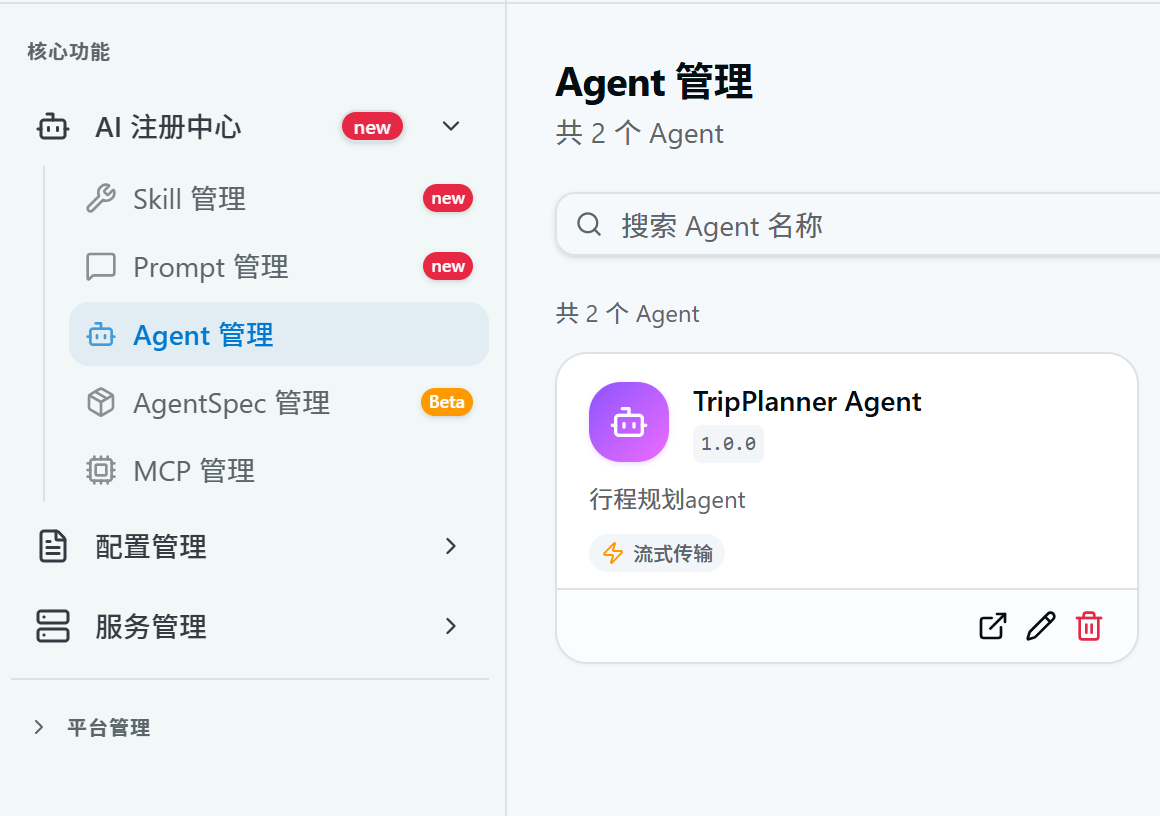Expand the 服务管理 menu chevron
Screen dimensions: 1160x816
[451, 626]
